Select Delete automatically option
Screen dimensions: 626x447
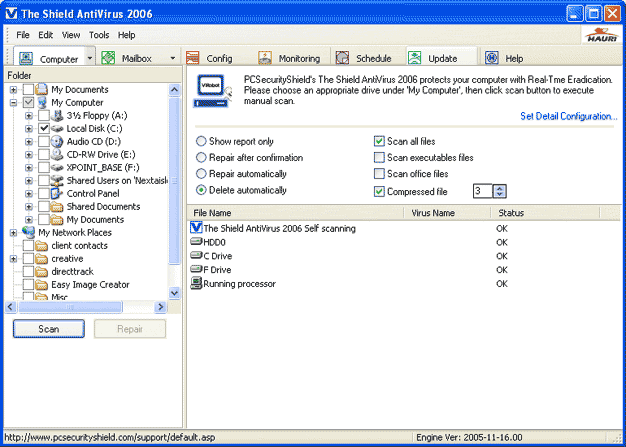pos(201,190)
